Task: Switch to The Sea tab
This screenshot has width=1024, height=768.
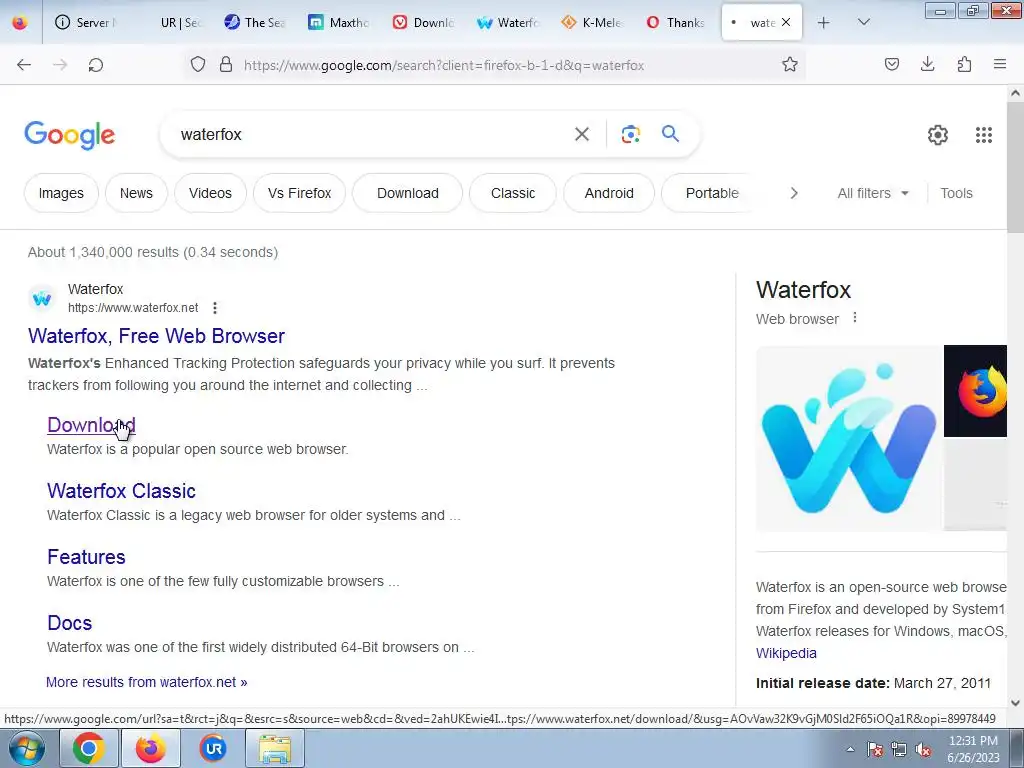Action: [x=255, y=22]
